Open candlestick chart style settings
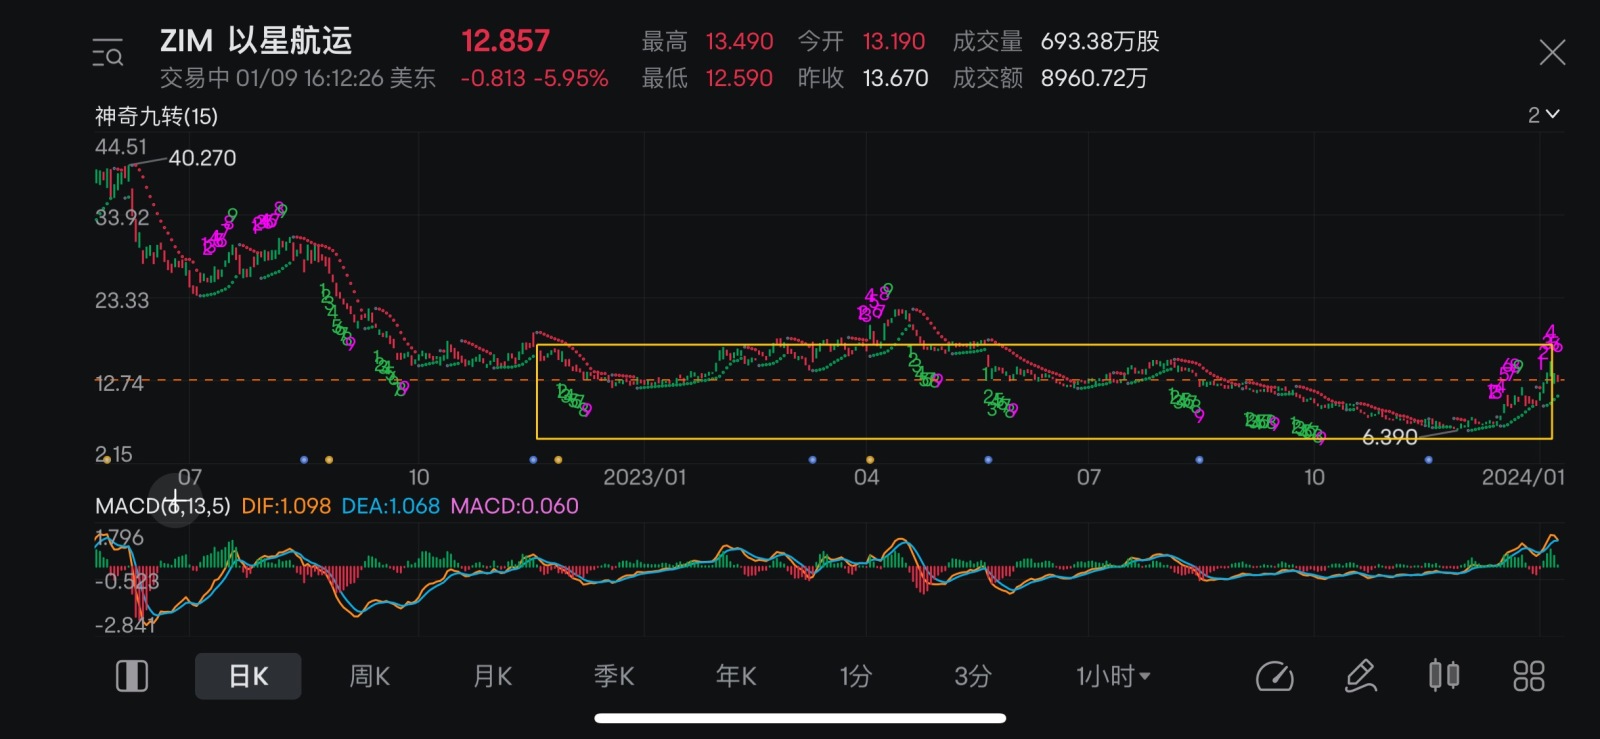The image size is (1600, 739). click(1444, 676)
